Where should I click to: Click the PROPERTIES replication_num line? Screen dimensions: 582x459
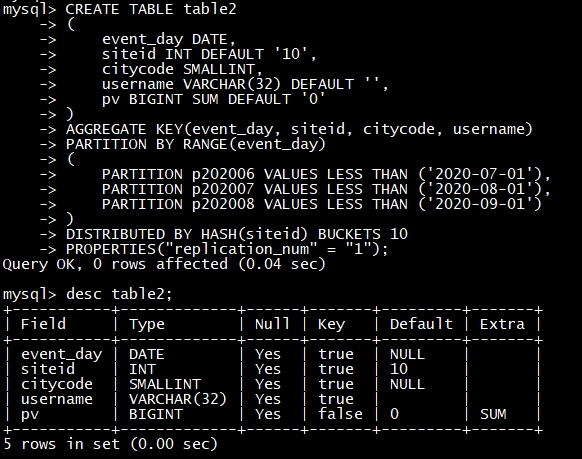tap(227, 249)
